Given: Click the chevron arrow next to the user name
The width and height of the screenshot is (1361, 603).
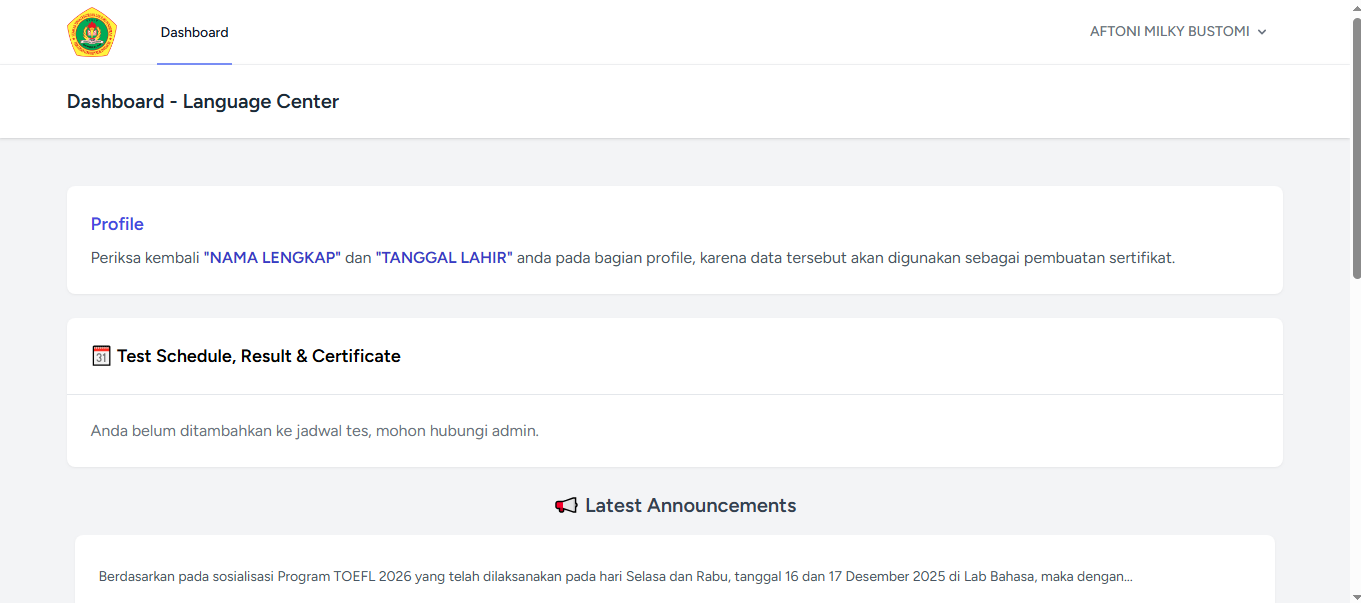Looking at the screenshot, I should coord(1262,32).
